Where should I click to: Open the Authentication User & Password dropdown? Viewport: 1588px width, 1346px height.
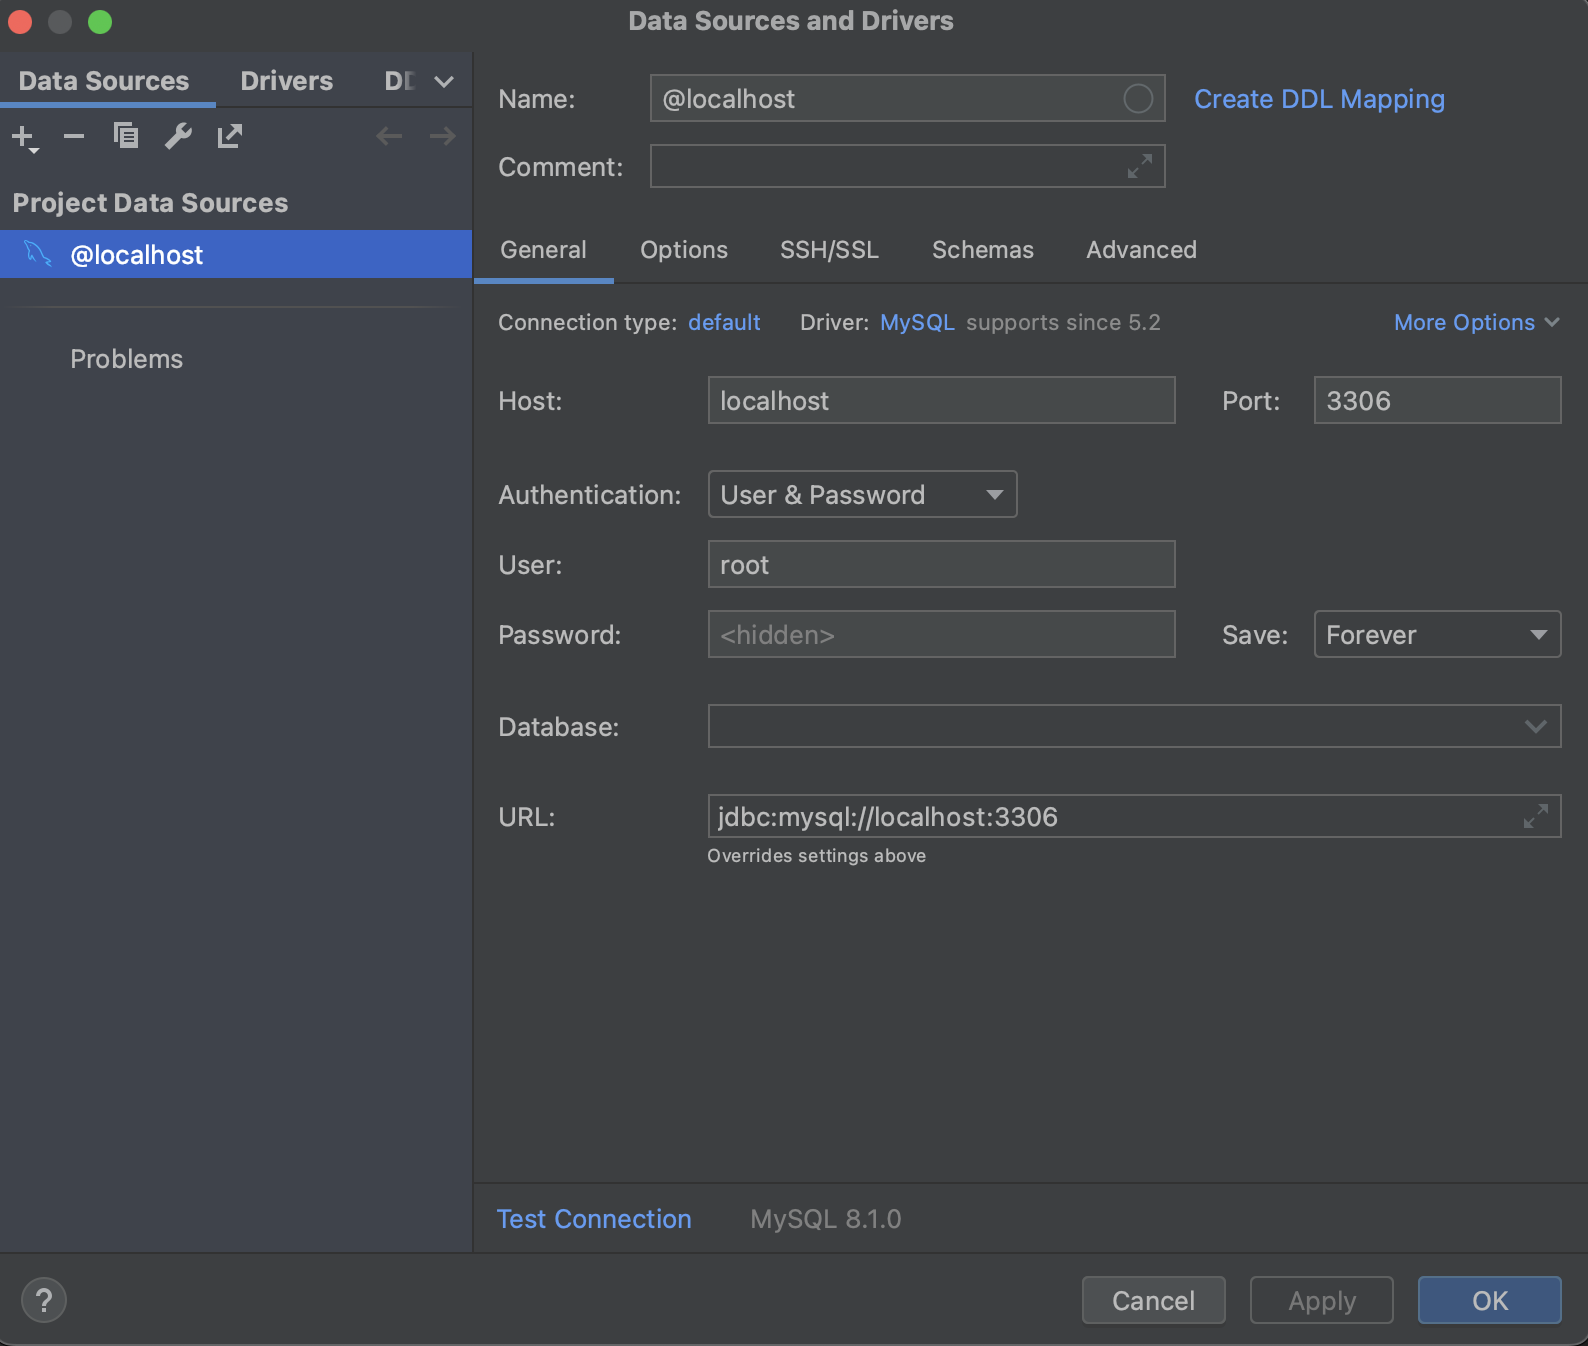tap(862, 494)
